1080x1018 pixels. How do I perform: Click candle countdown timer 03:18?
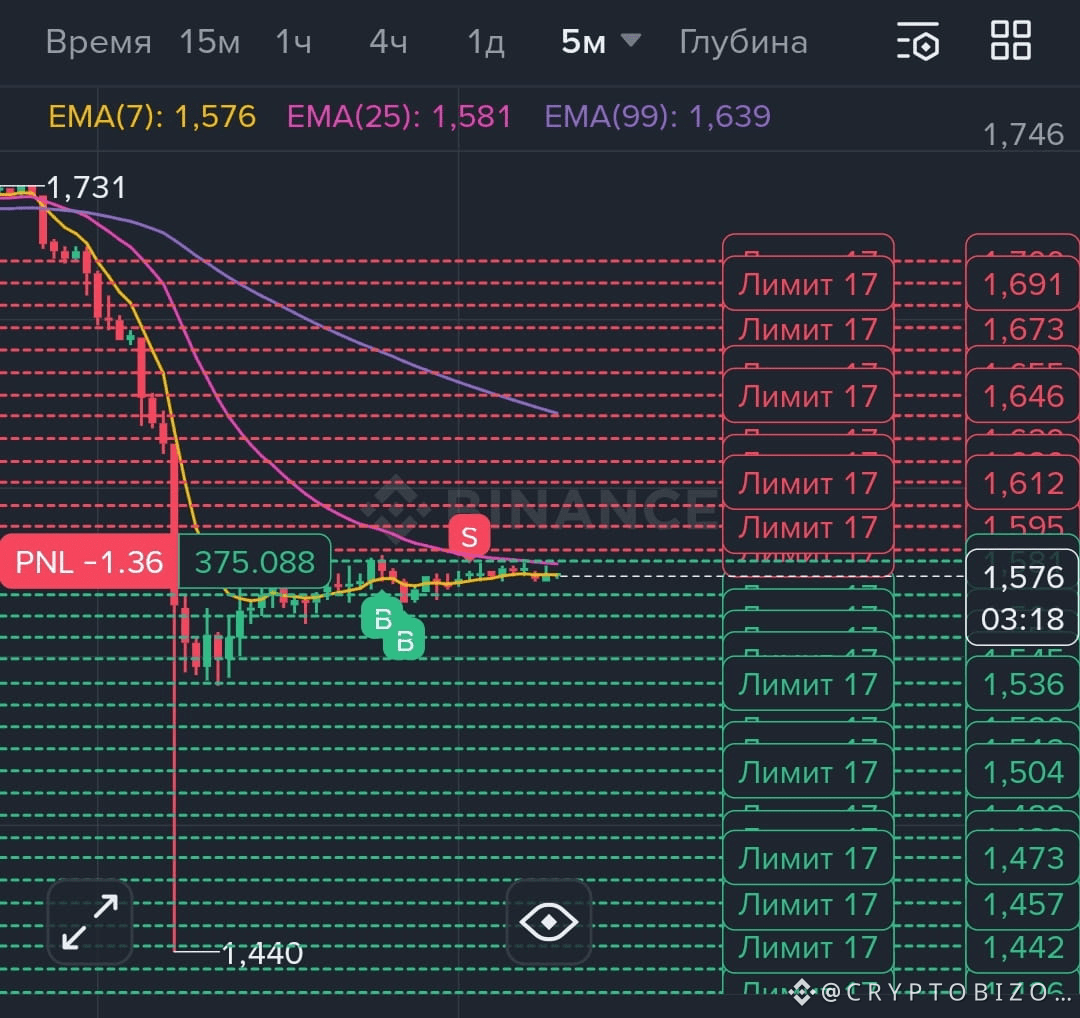pos(1023,619)
